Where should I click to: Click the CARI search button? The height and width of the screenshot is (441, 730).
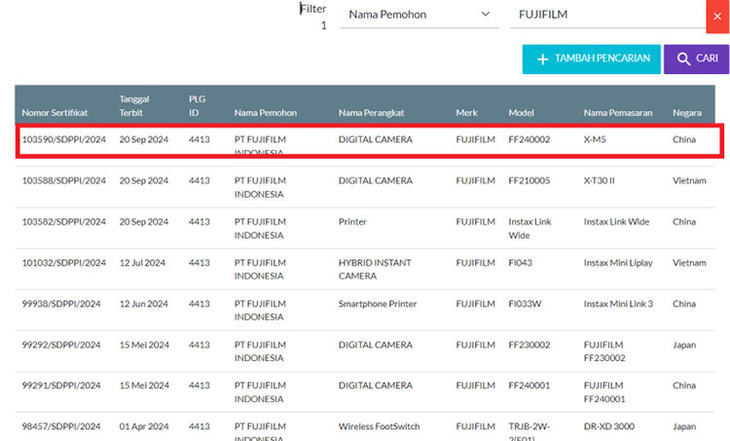(696, 59)
